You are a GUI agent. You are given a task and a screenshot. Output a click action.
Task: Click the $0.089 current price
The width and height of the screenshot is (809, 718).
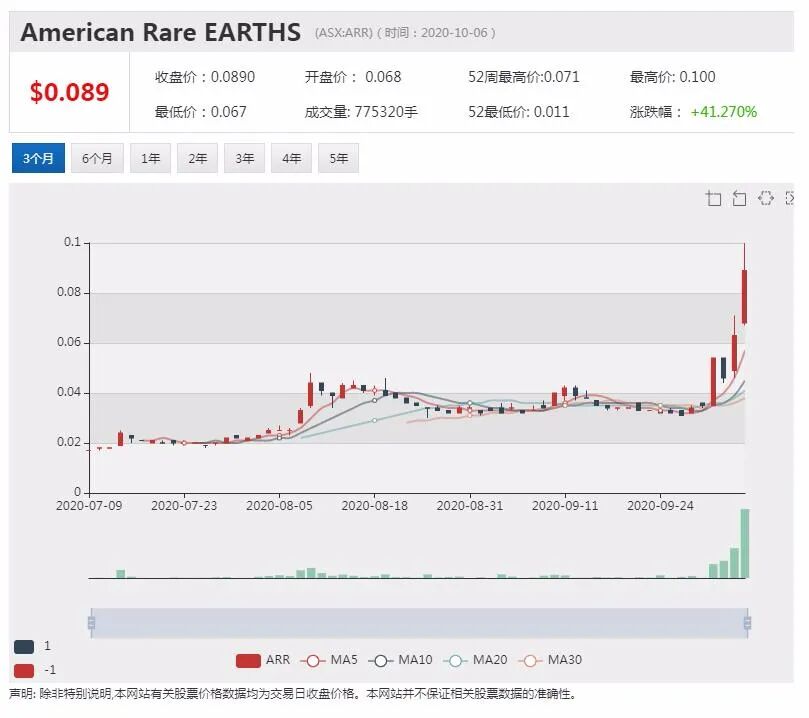(x=69, y=92)
